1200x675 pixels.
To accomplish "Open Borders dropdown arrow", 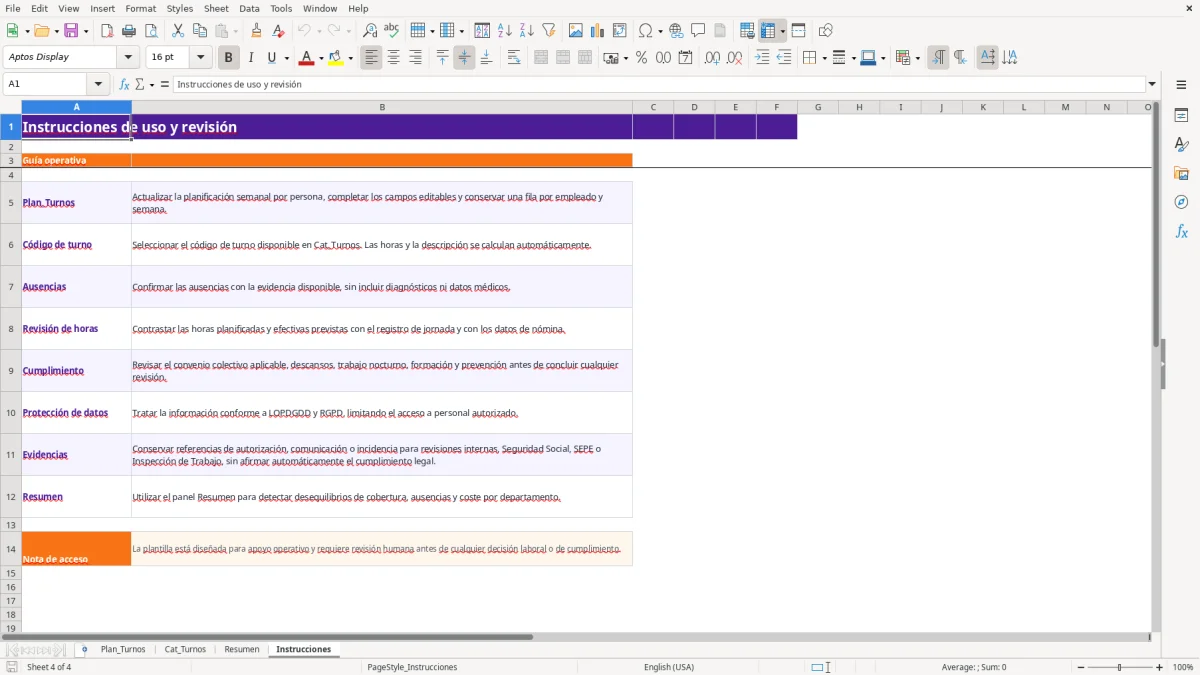I will pos(824,58).
